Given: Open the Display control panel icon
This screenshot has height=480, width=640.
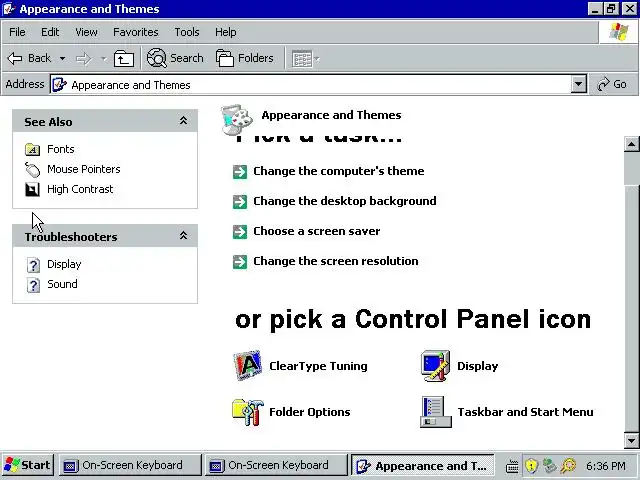Looking at the screenshot, I should pos(436,365).
